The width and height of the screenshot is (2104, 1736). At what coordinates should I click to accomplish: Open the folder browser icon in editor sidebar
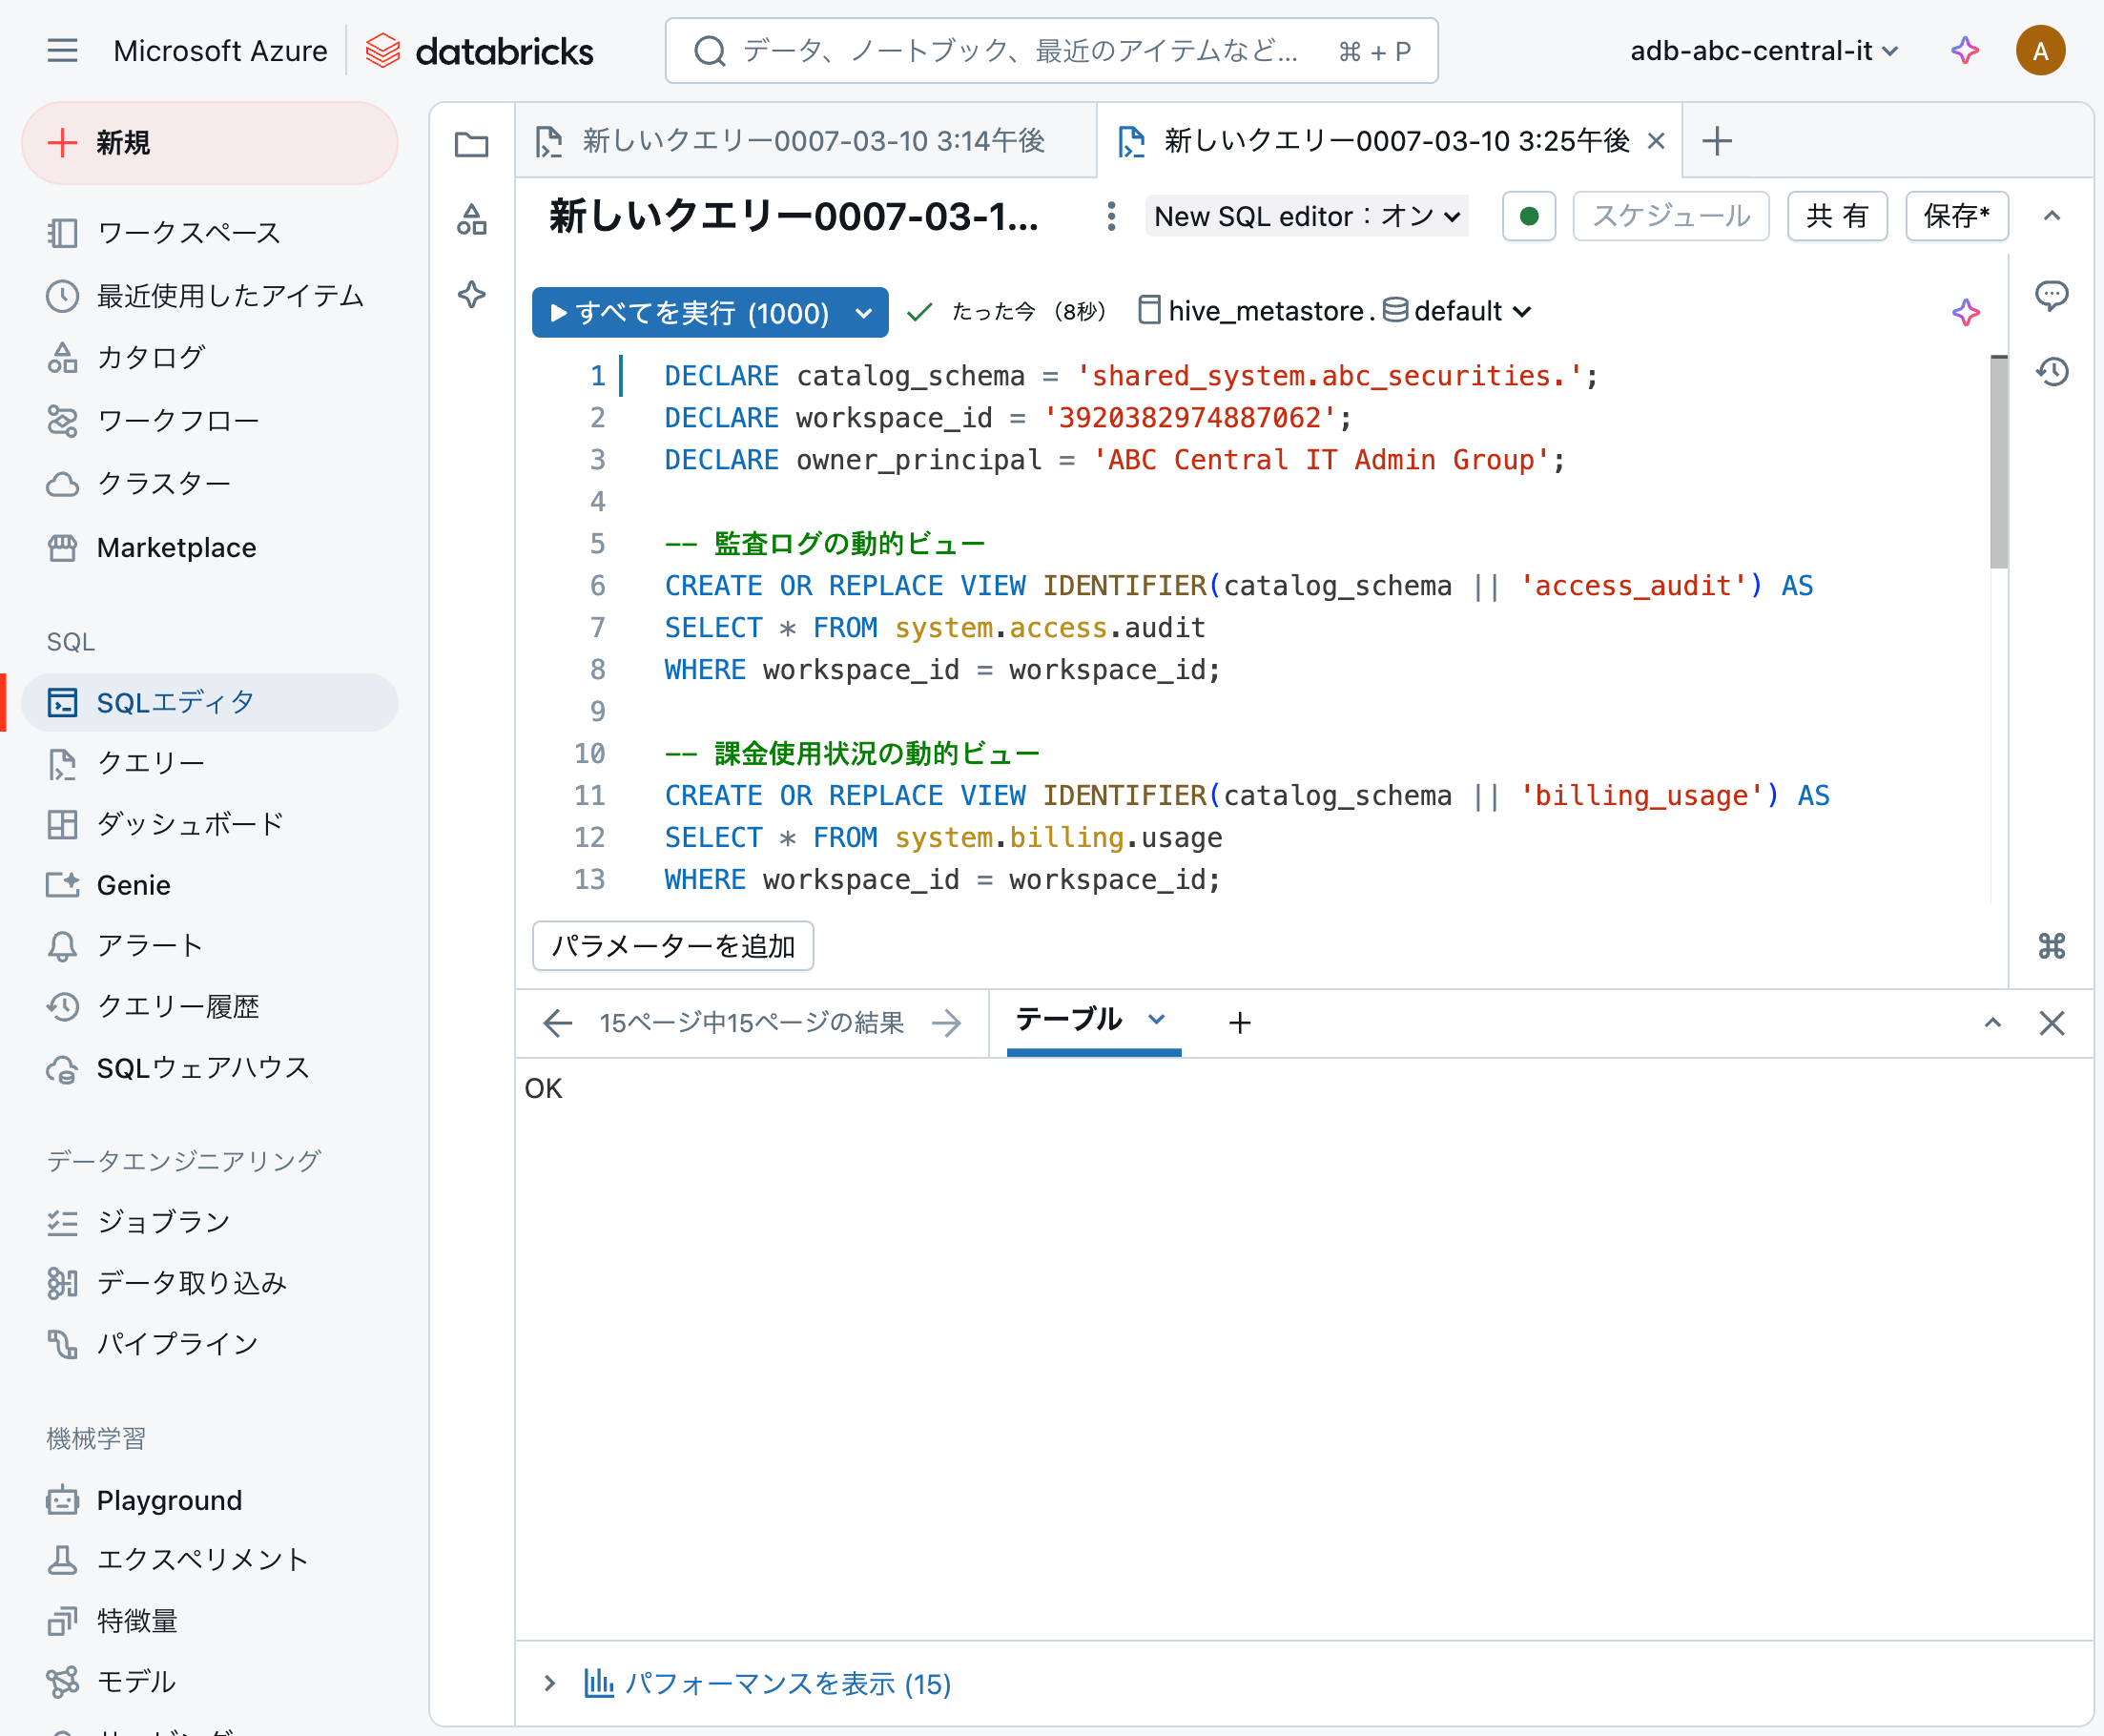471,144
